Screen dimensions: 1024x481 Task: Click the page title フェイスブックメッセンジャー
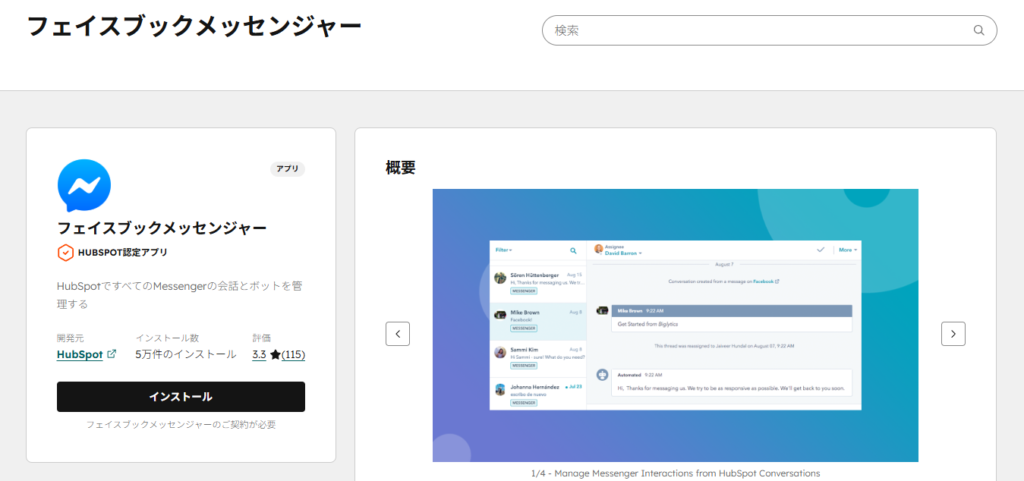click(194, 27)
